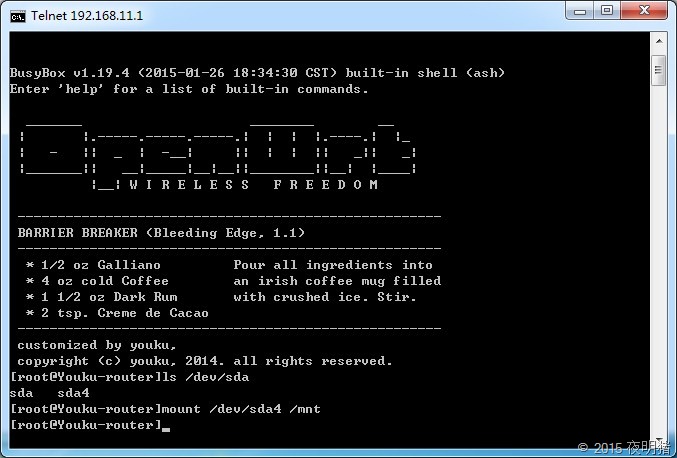The width and height of the screenshot is (677, 458).
Task: Click the "Enter 'help'" hint line
Action: point(189,89)
